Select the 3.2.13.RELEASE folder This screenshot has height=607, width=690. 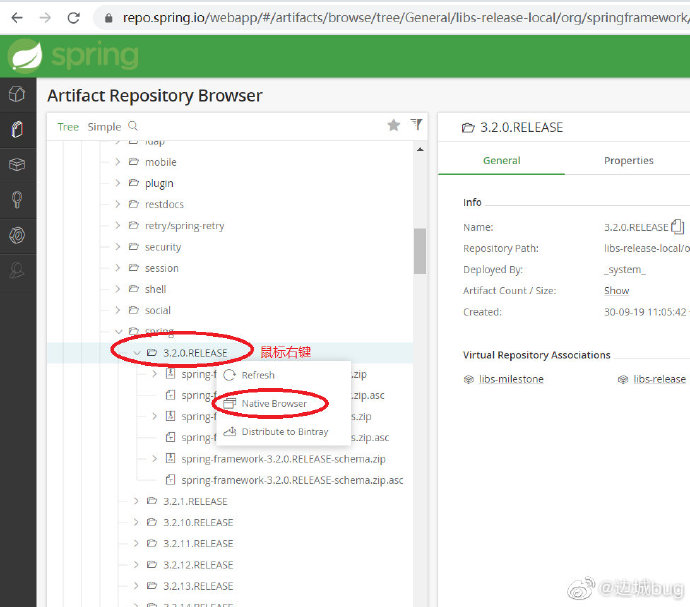(198, 586)
